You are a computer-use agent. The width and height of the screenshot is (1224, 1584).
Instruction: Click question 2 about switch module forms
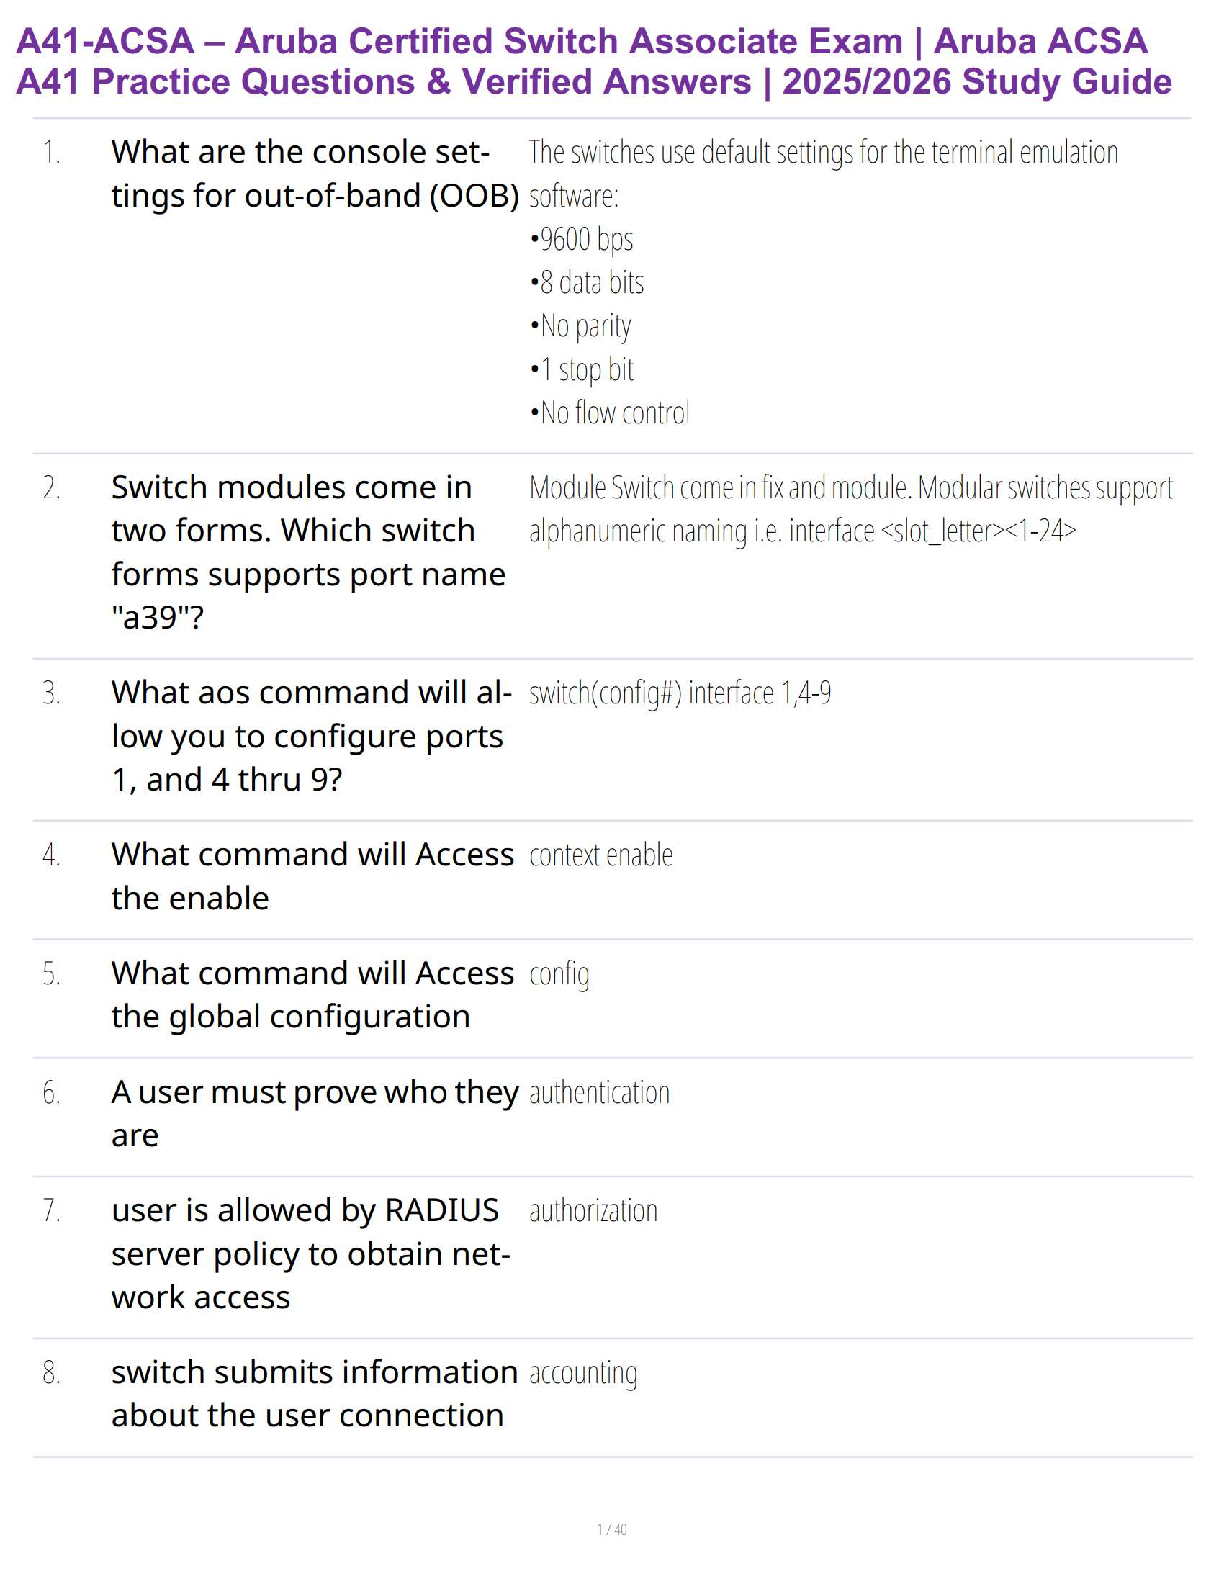pyautogui.click(x=308, y=552)
